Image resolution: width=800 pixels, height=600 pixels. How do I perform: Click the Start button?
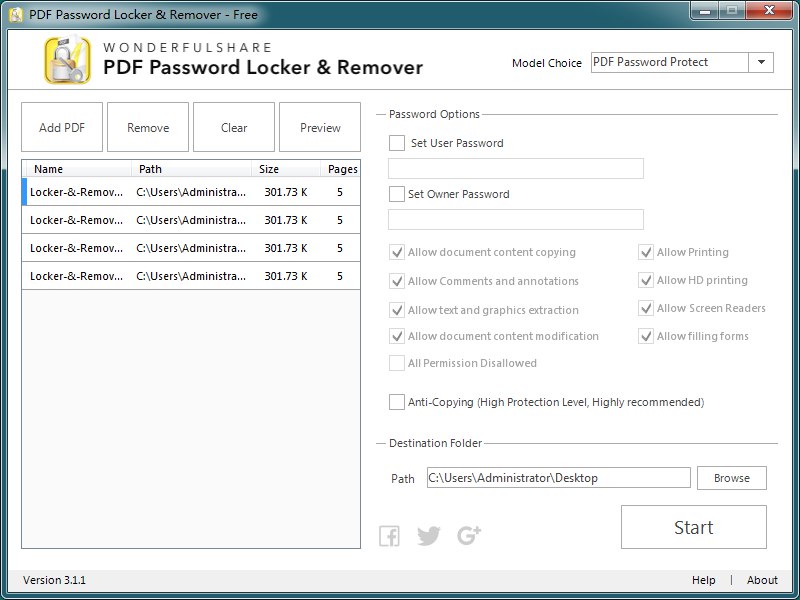(x=694, y=527)
